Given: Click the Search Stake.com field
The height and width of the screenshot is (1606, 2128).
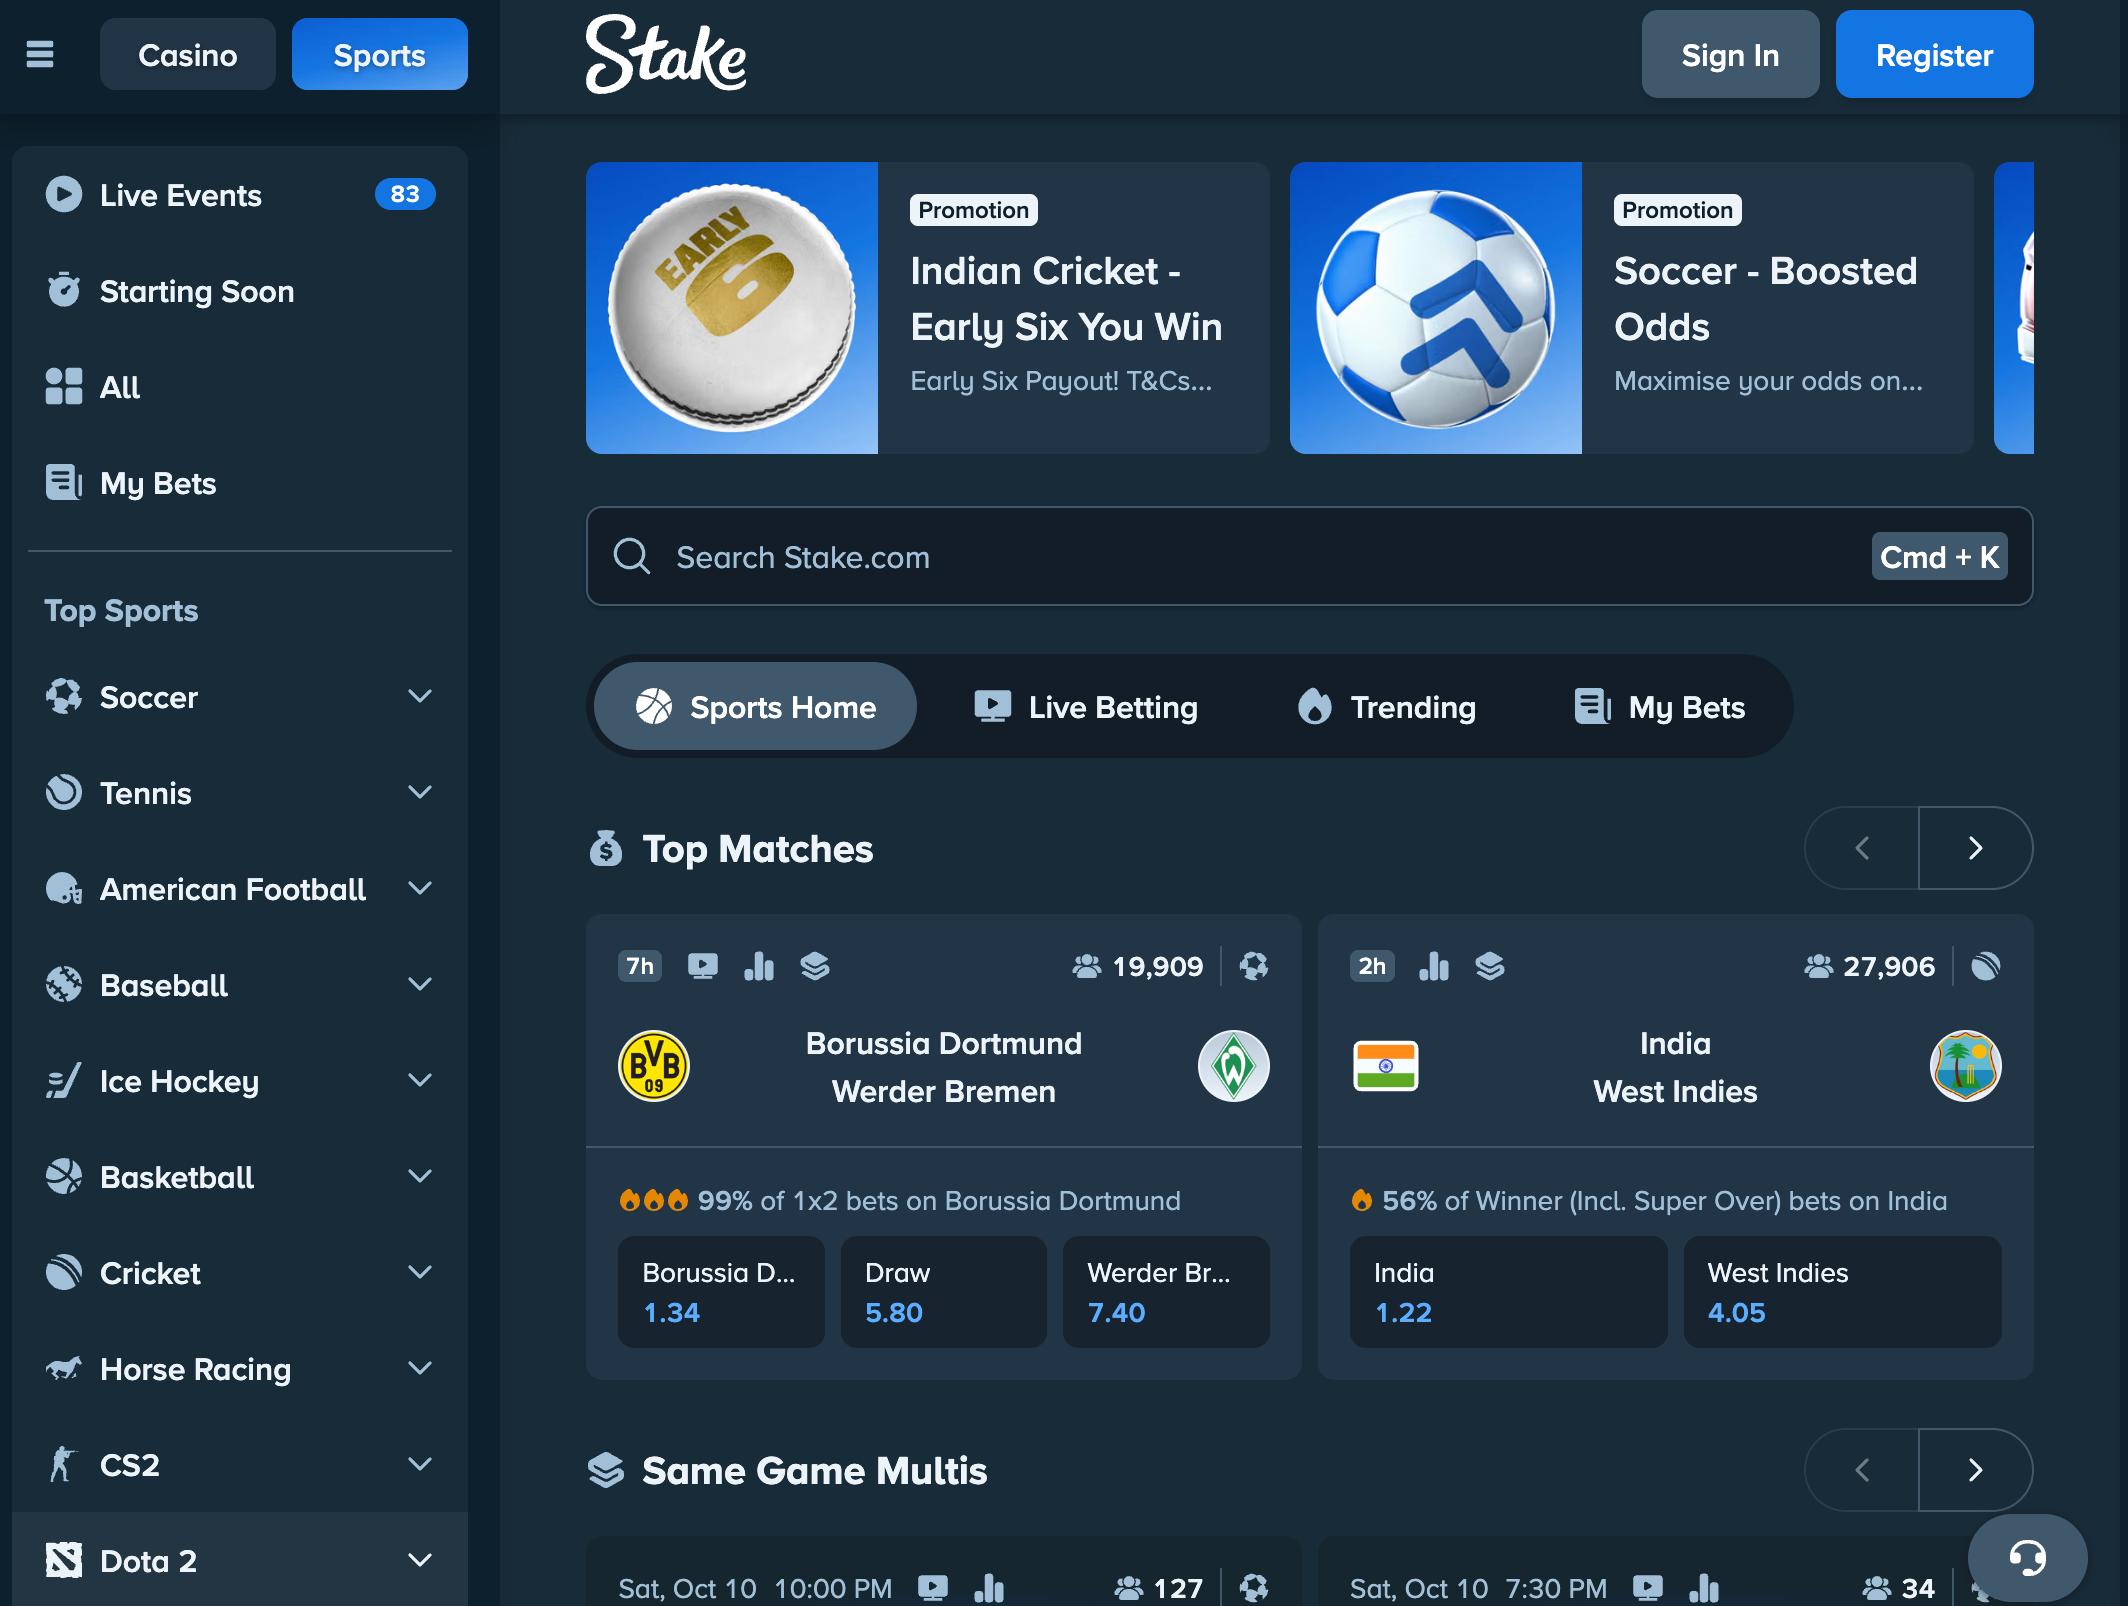Looking at the screenshot, I should (1309, 556).
